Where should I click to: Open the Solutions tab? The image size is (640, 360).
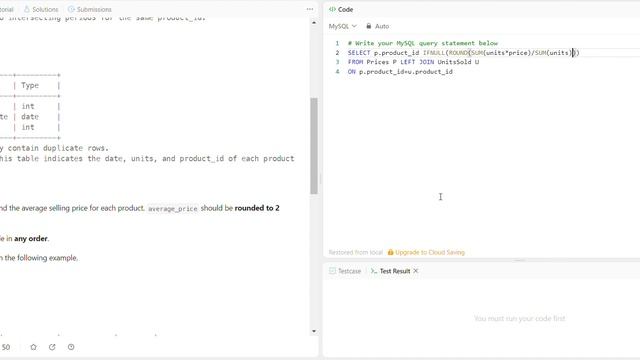pyautogui.click(x=41, y=9)
